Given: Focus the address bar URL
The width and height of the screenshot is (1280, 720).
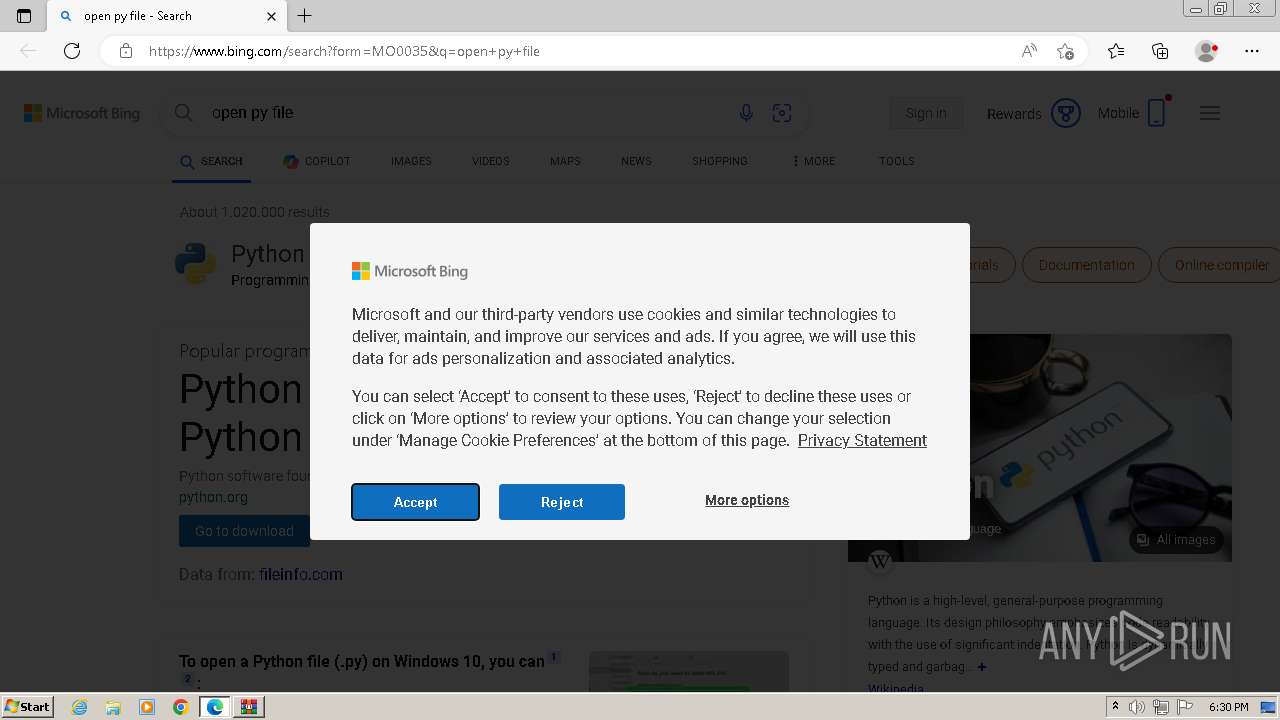Looking at the screenshot, I should click(x=344, y=51).
